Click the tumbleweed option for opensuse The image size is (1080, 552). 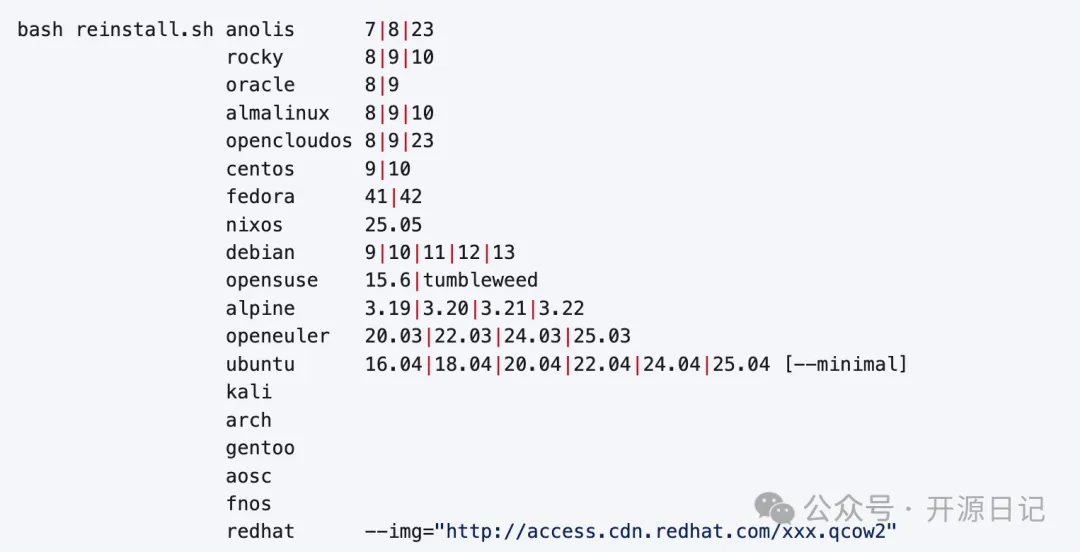480,280
